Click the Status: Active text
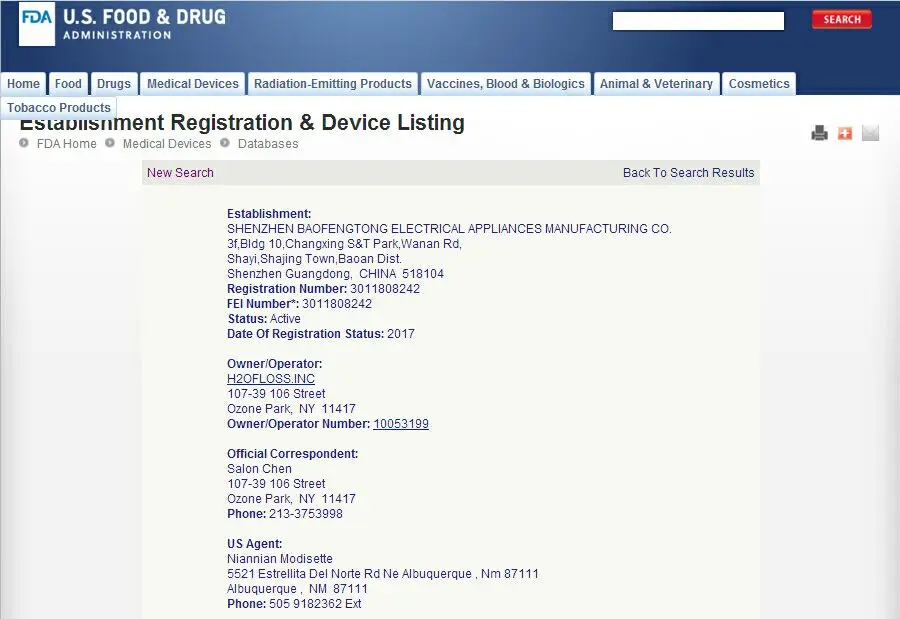Screen dimensions: 900x619 point(264,319)
